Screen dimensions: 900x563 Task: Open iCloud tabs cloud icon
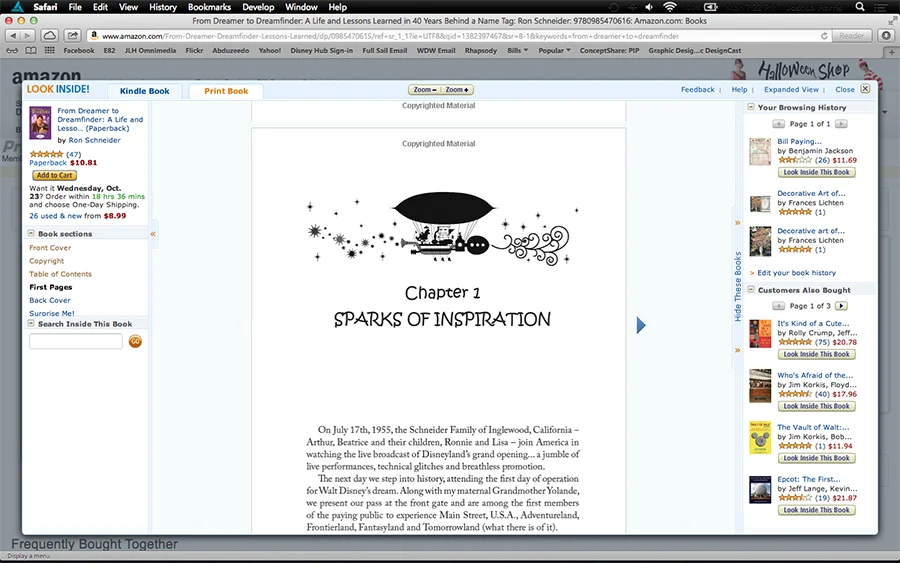click(x=50, y=36)
